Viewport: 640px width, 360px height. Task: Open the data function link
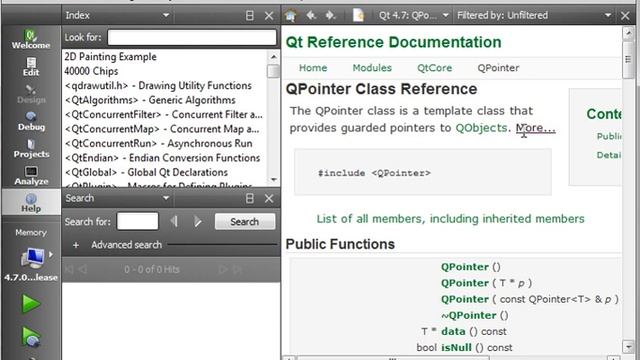coord(453,331)
